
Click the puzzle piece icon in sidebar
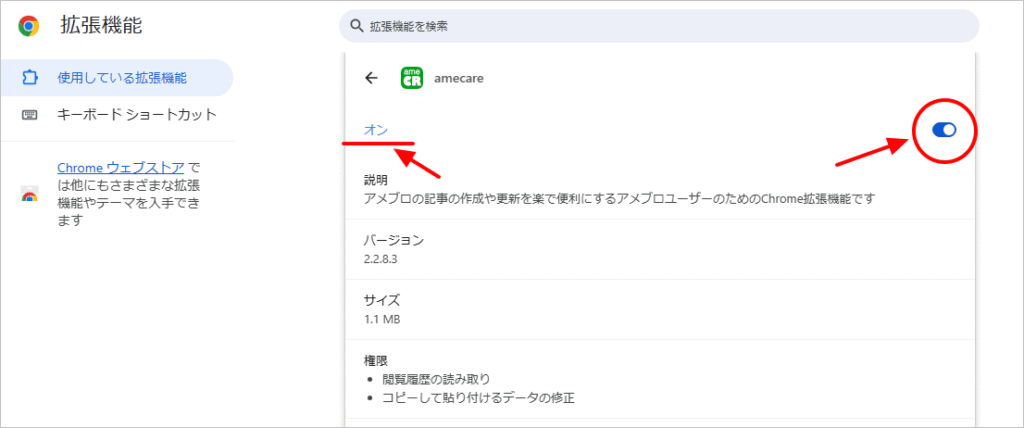29,77
